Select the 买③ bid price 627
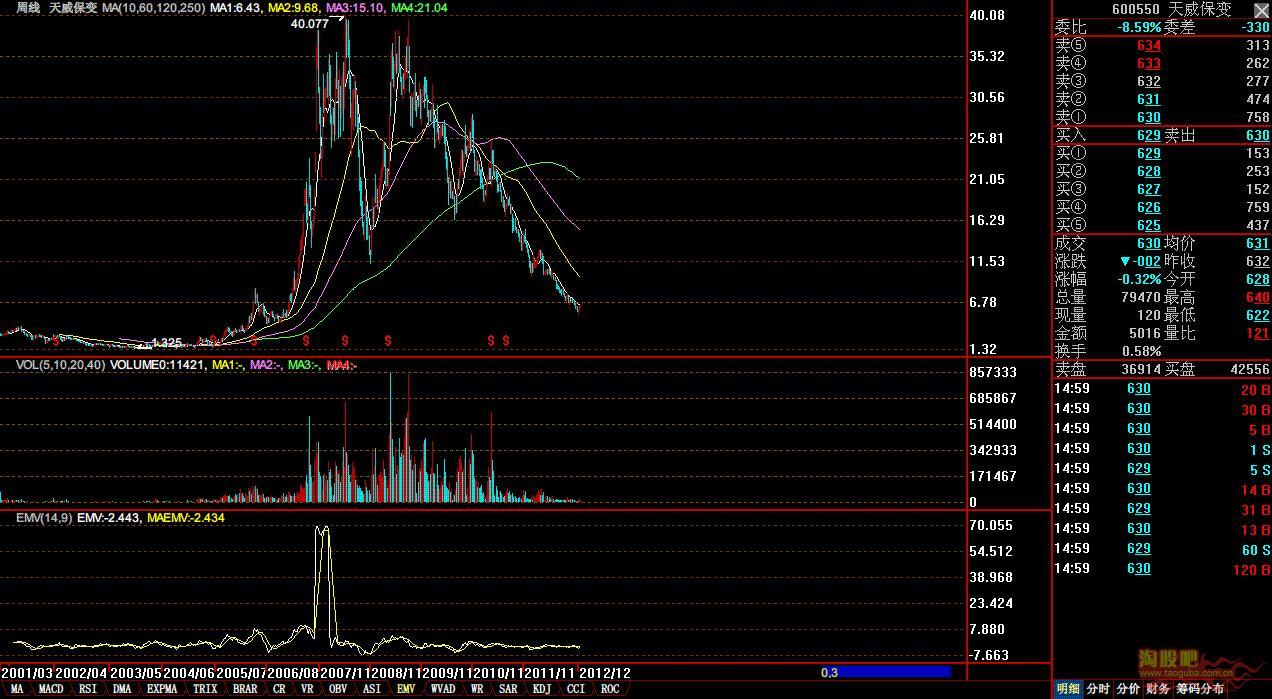The image size is (1272, 699). coord(1149,189)
